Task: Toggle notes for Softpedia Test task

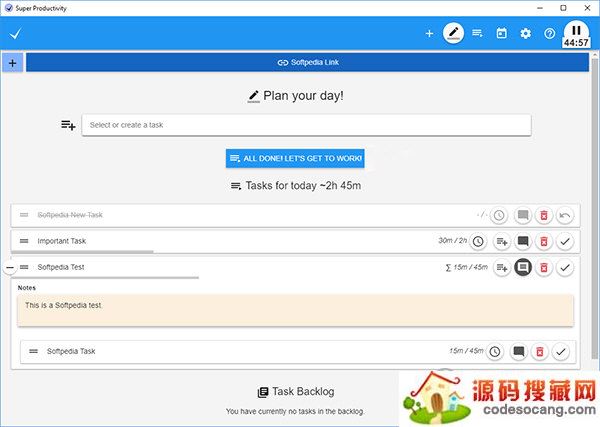Action: (x=522, y=268)
